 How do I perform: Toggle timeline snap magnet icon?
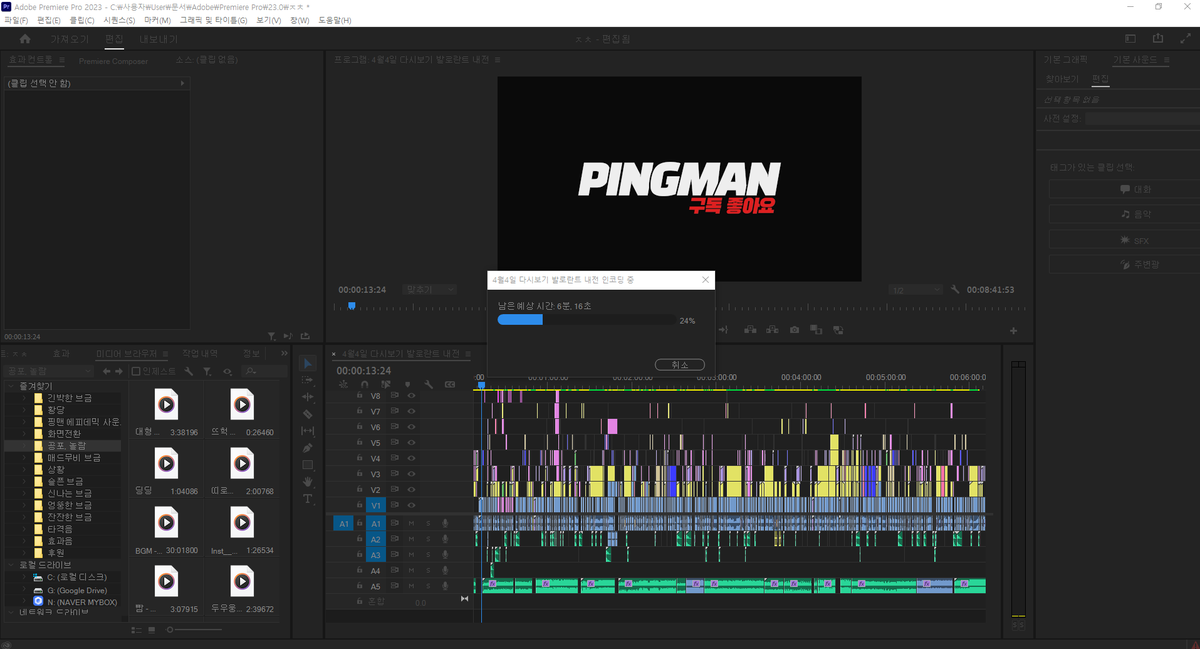click(x=365, y=384)
